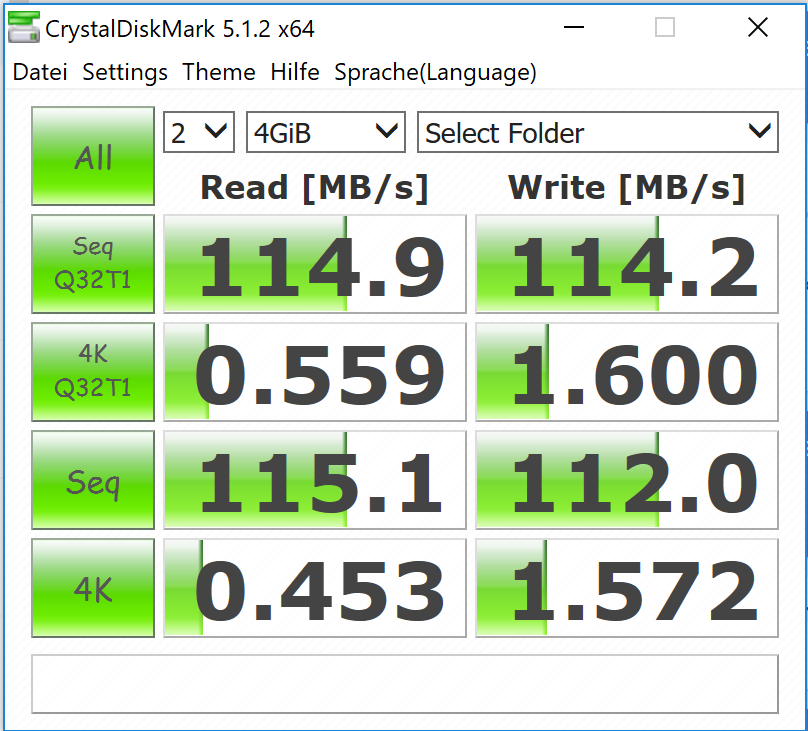808x731 pixels.
Task: Open the Datei menu
Action: pyautogui.click(x=40, y=72)
